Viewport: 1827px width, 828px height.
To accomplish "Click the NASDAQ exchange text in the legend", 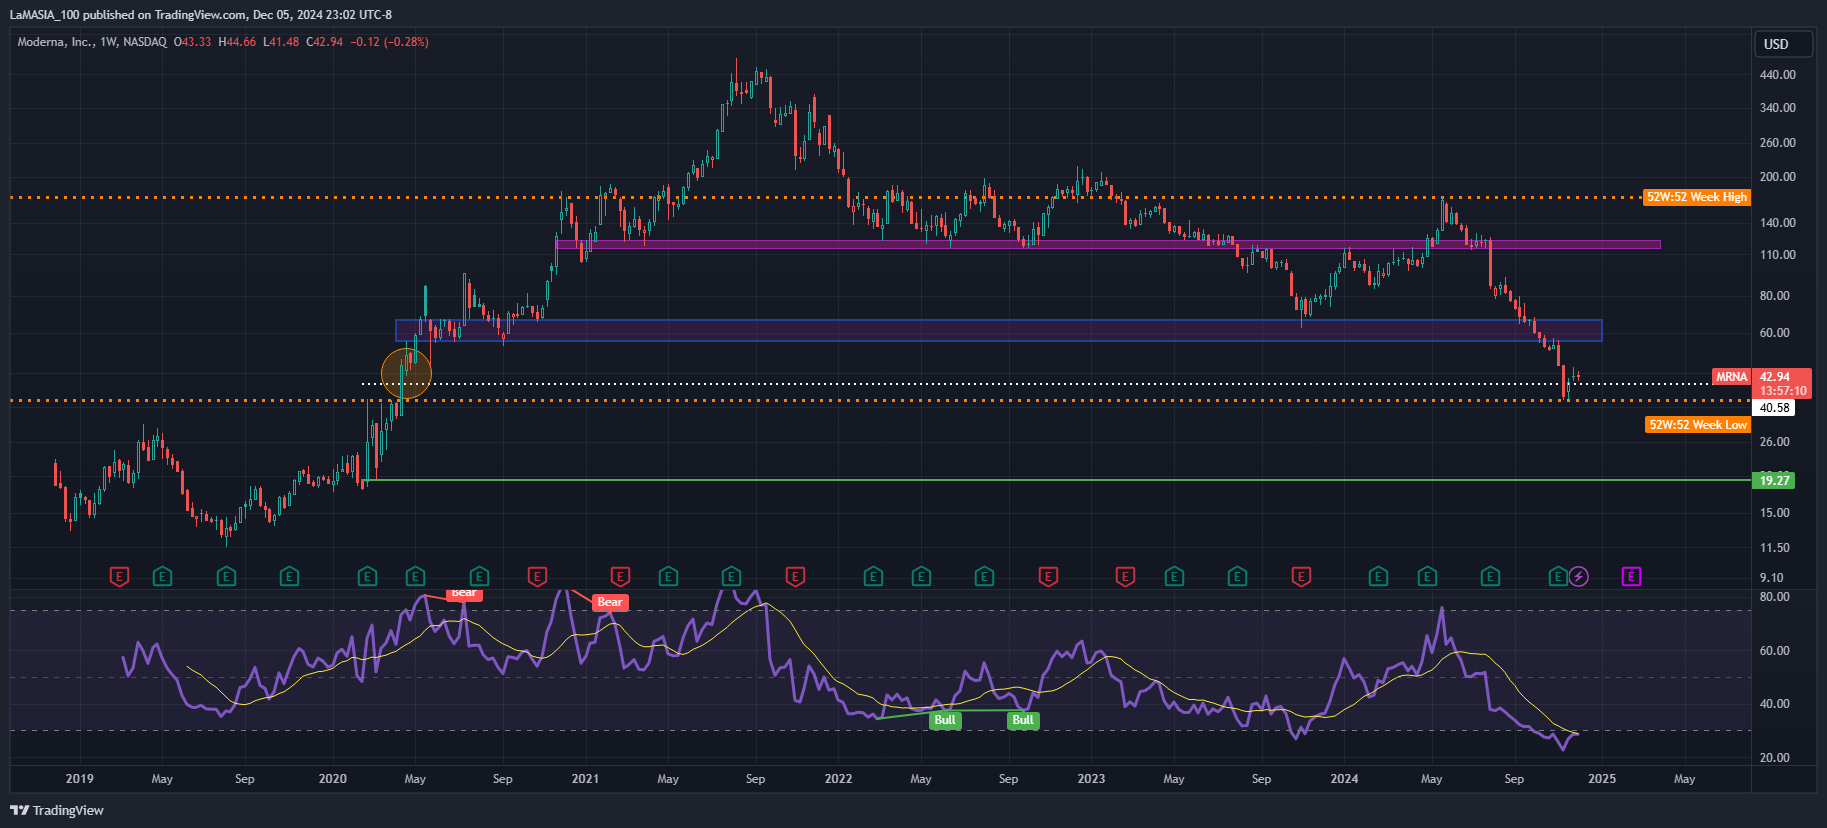I will tap(145, 42).
